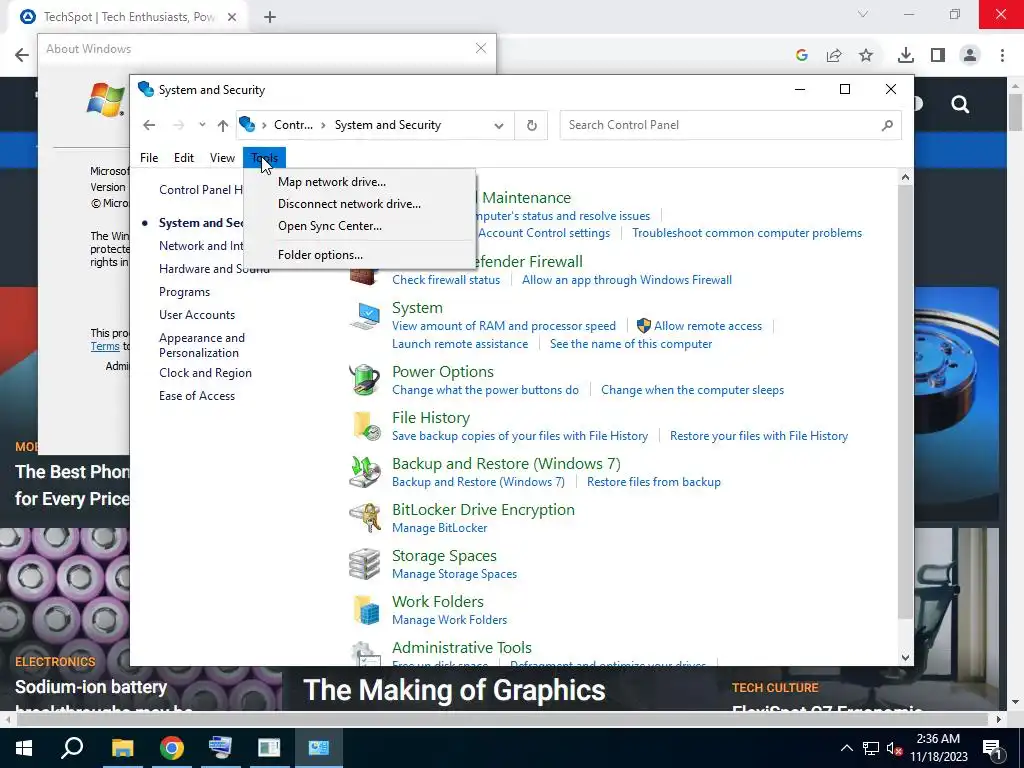Open User Accounts in the sidebar
The width and height of the screenshot is (1024, 768).
pyautogui.click(x=197, y=315)
